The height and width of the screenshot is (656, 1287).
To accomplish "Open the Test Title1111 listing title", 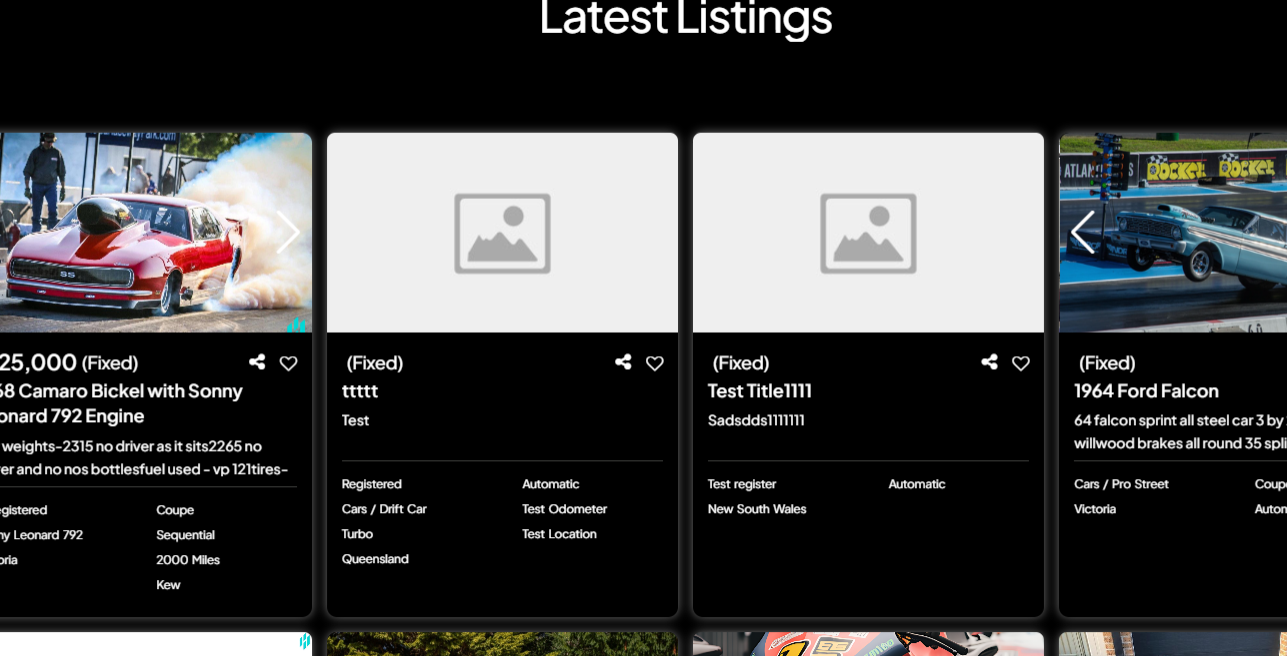I will point(759,391).
